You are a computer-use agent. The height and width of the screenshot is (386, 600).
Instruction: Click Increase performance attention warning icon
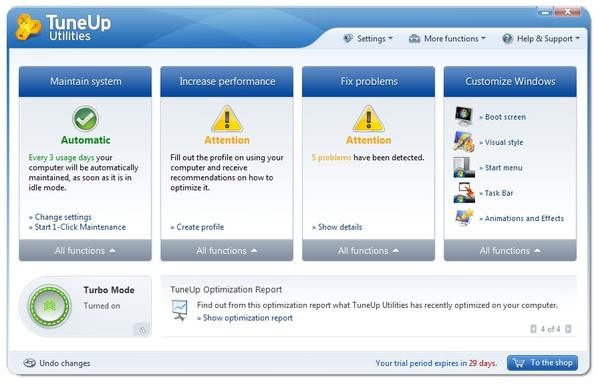click(x=227, y=119)
